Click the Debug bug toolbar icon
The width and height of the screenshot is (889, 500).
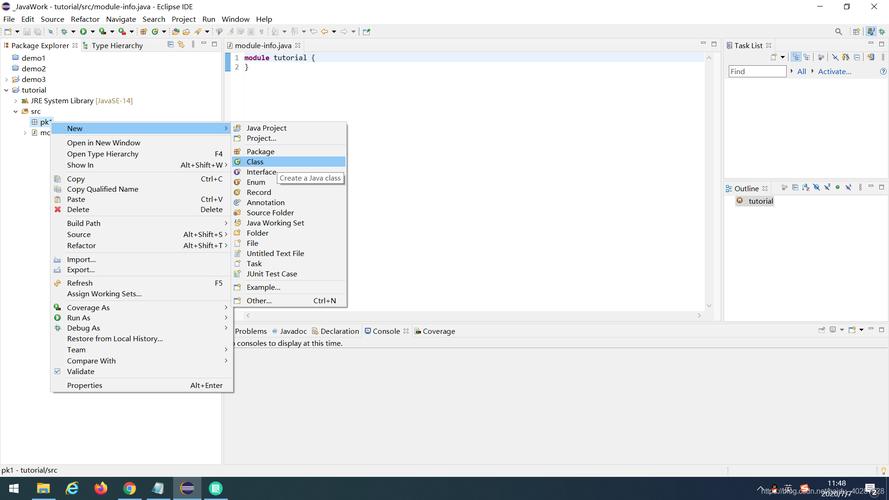pos(64,32)
